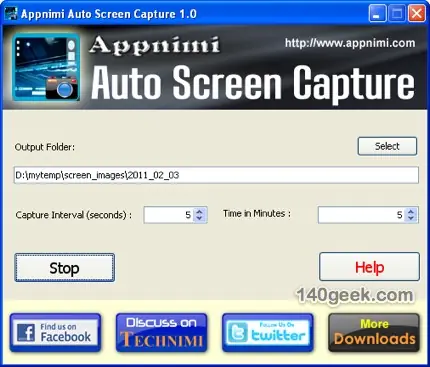Increase the Time in Minutes value

(x=411, y=211)
